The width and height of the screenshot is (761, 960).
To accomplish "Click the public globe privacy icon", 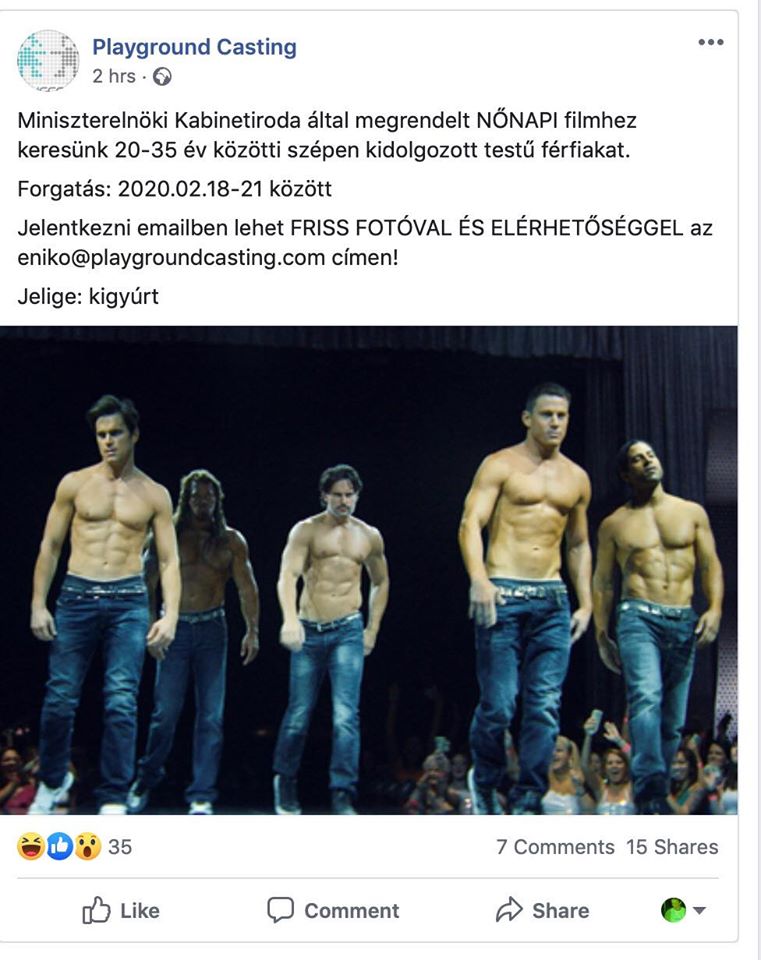I will tap(162, 77).
